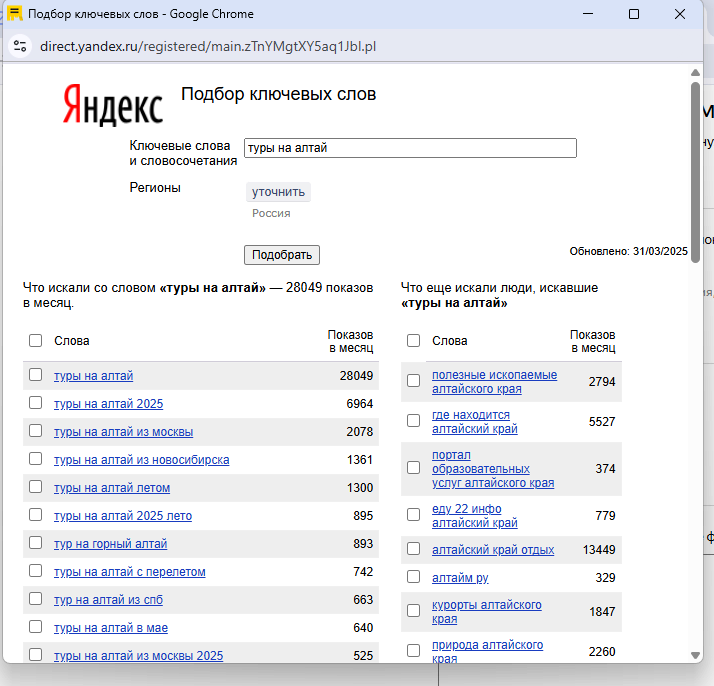This screenshot has height=686, width=714.
Task: Close the Подбор ключевых слов window
Action: pyautogui.click(x=680, y=14)
